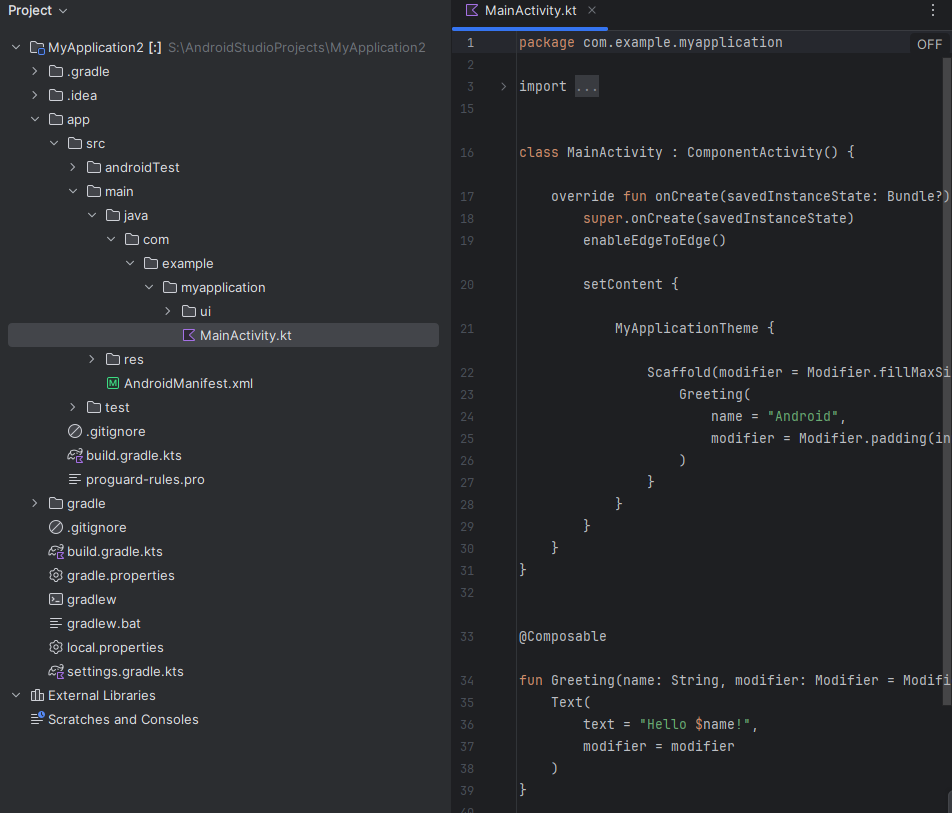The image size is (952, 813).
Task: Expand the androidTest folder
Action: coord(73,168)
